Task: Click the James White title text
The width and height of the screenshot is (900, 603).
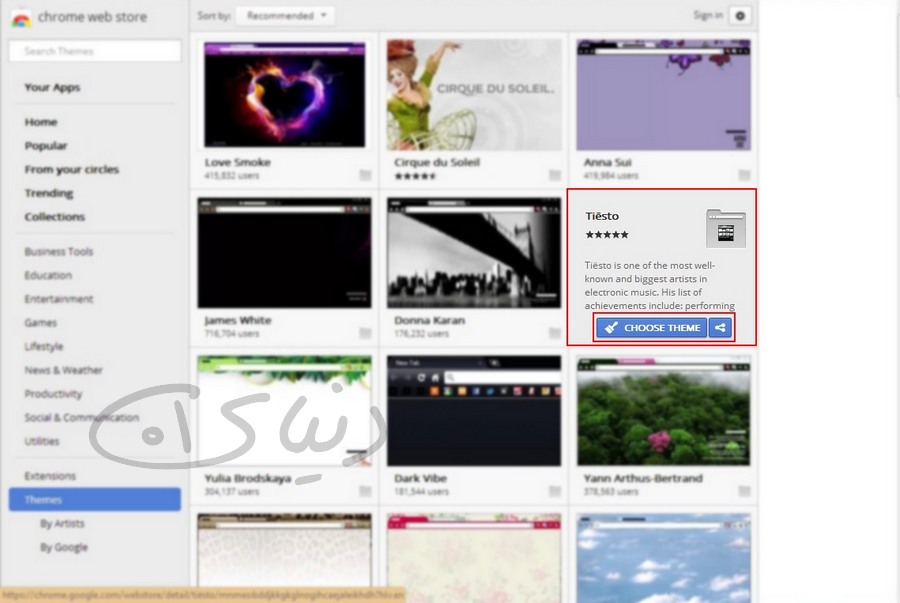Action: click(x=238, y=320)
